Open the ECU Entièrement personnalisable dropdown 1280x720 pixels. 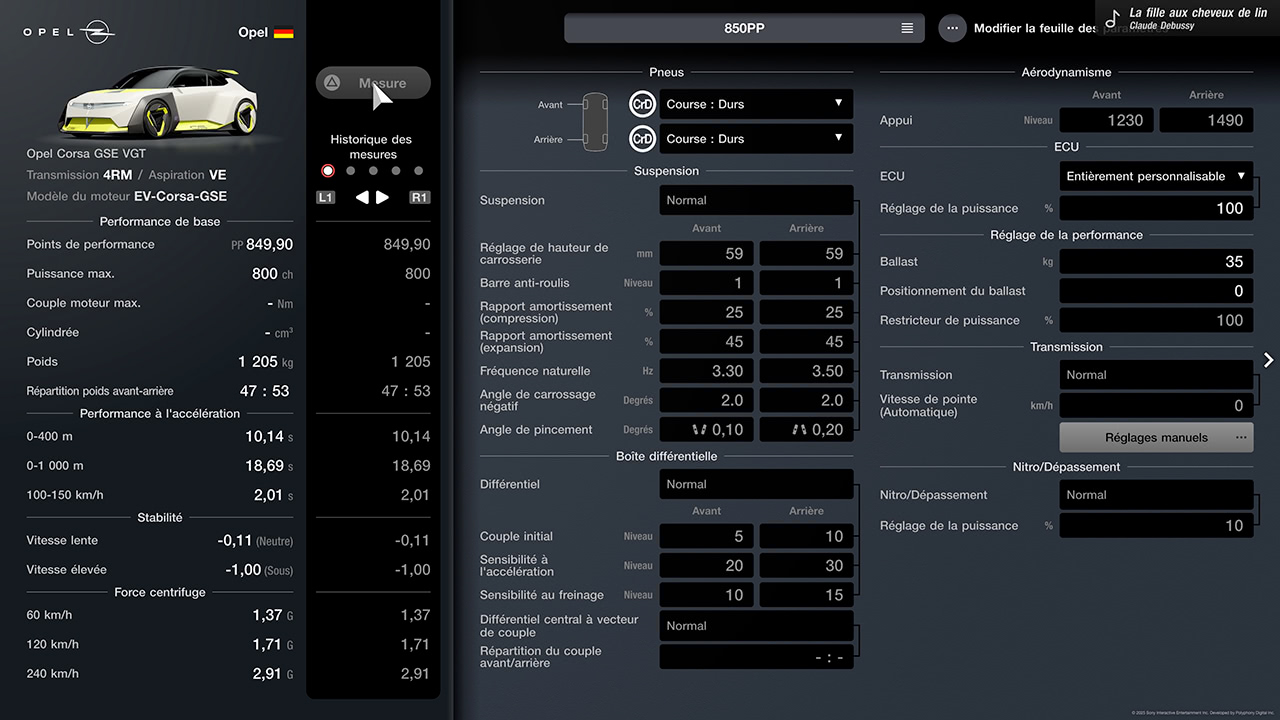click(1155, 176)
